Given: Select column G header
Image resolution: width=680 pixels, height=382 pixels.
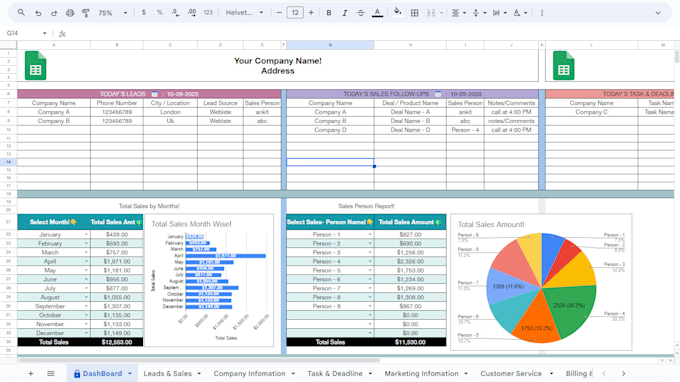Looking at the screenshot, I should tap(330, 45).
